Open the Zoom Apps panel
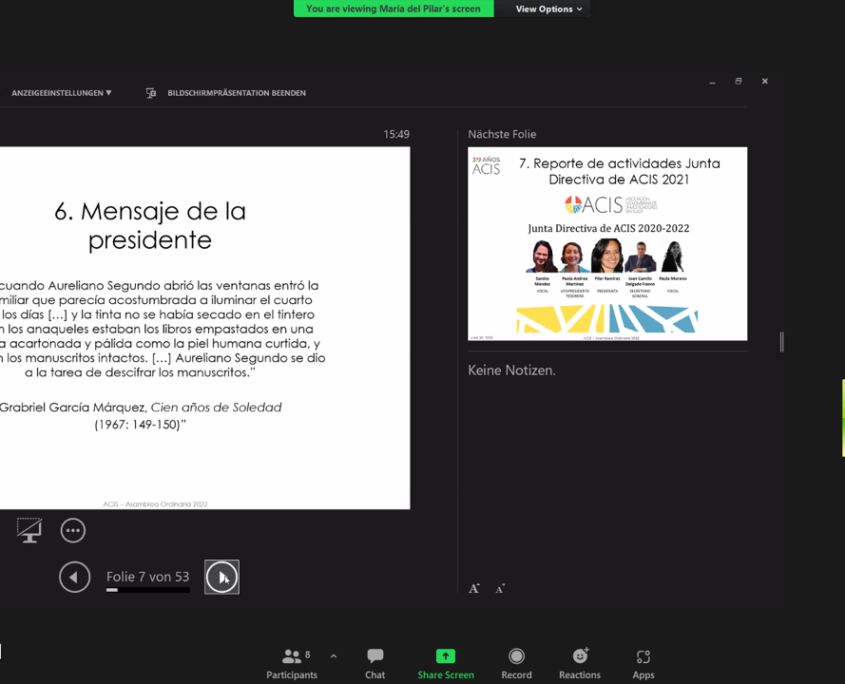The height and width of the screenshot is (684, 845). point(643,663)
